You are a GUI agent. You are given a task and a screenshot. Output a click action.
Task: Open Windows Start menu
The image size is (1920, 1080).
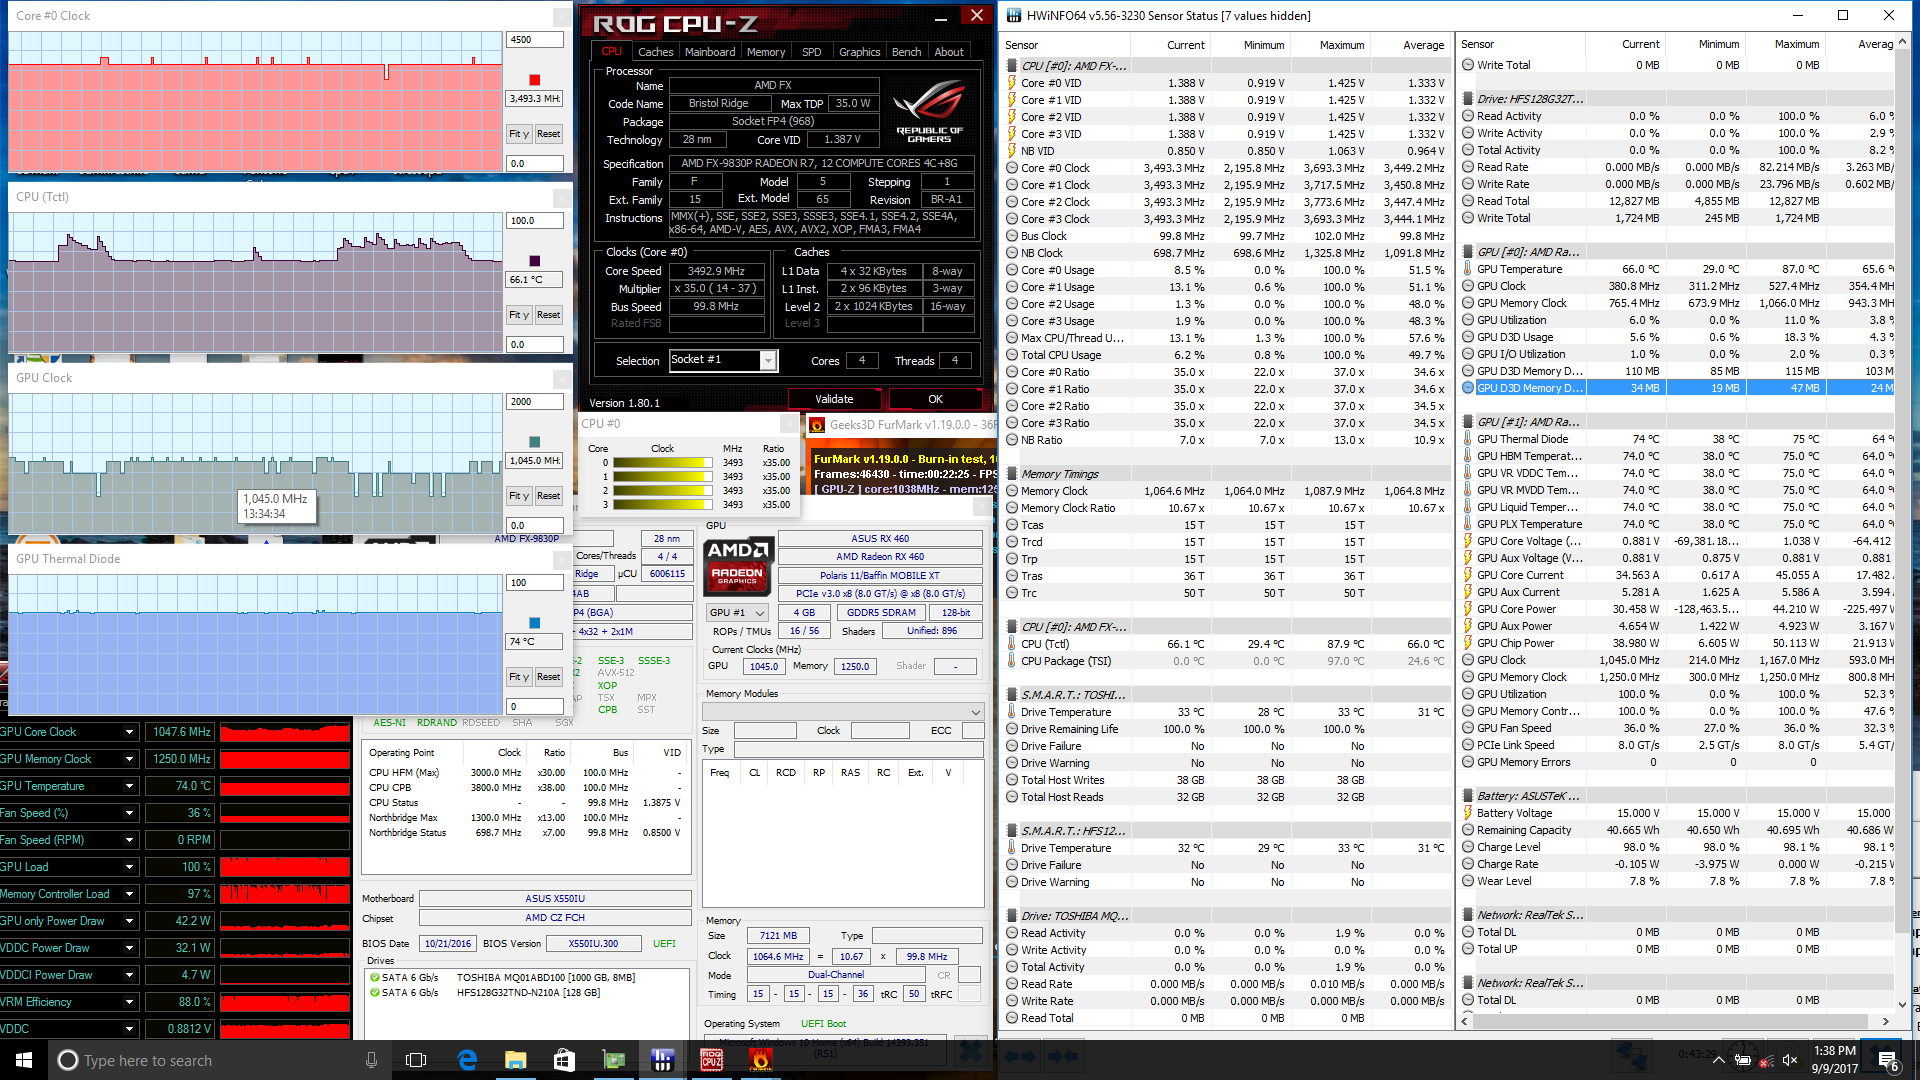coord(24,1060)
